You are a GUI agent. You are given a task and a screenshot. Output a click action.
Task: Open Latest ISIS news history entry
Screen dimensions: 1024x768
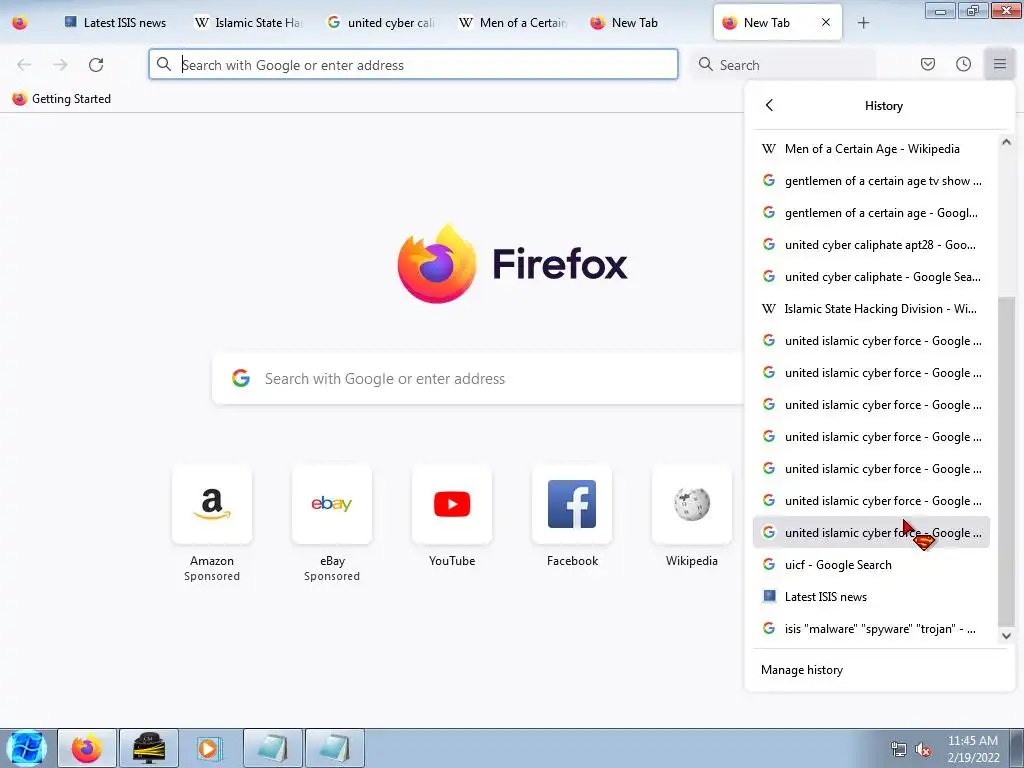pos(871,597)
